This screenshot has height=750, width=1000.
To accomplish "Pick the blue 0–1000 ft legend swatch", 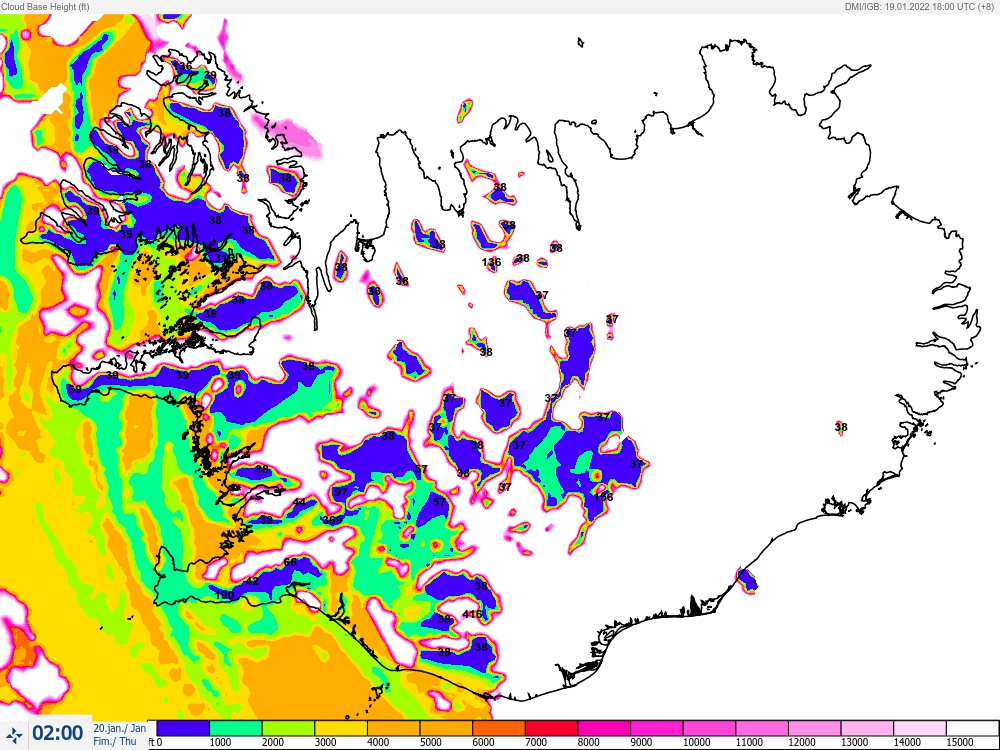I will pyautogui.click(x=183, y=728).
